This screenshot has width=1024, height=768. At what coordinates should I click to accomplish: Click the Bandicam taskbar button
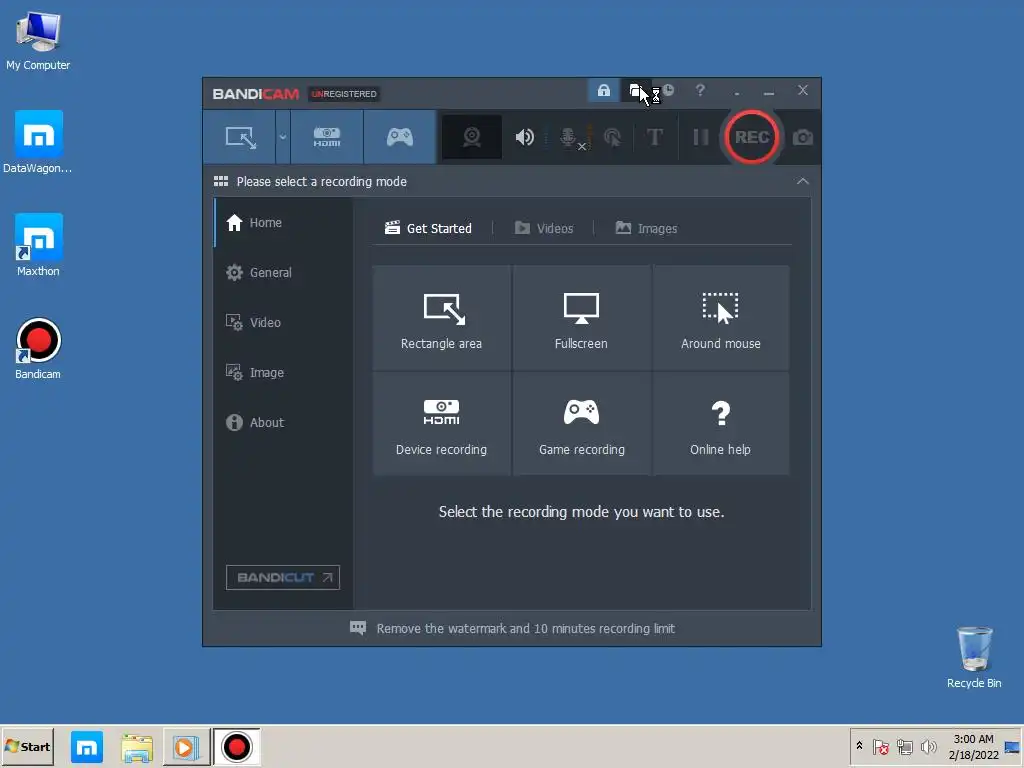click(x=236, y=747)
